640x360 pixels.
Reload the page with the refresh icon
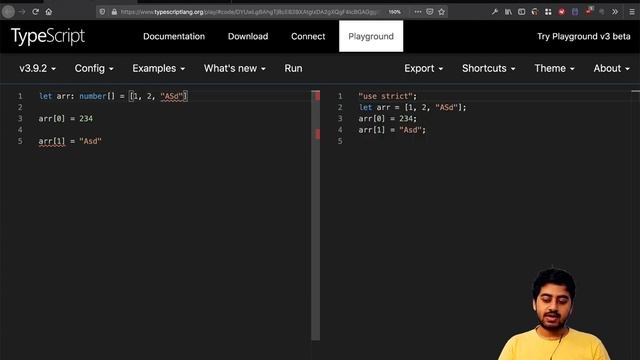(36, 12)
